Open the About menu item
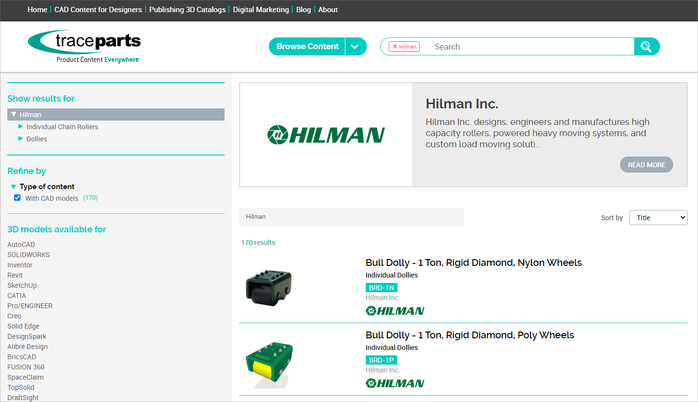Viewport: 698px width, 402px height. point(328,9)
